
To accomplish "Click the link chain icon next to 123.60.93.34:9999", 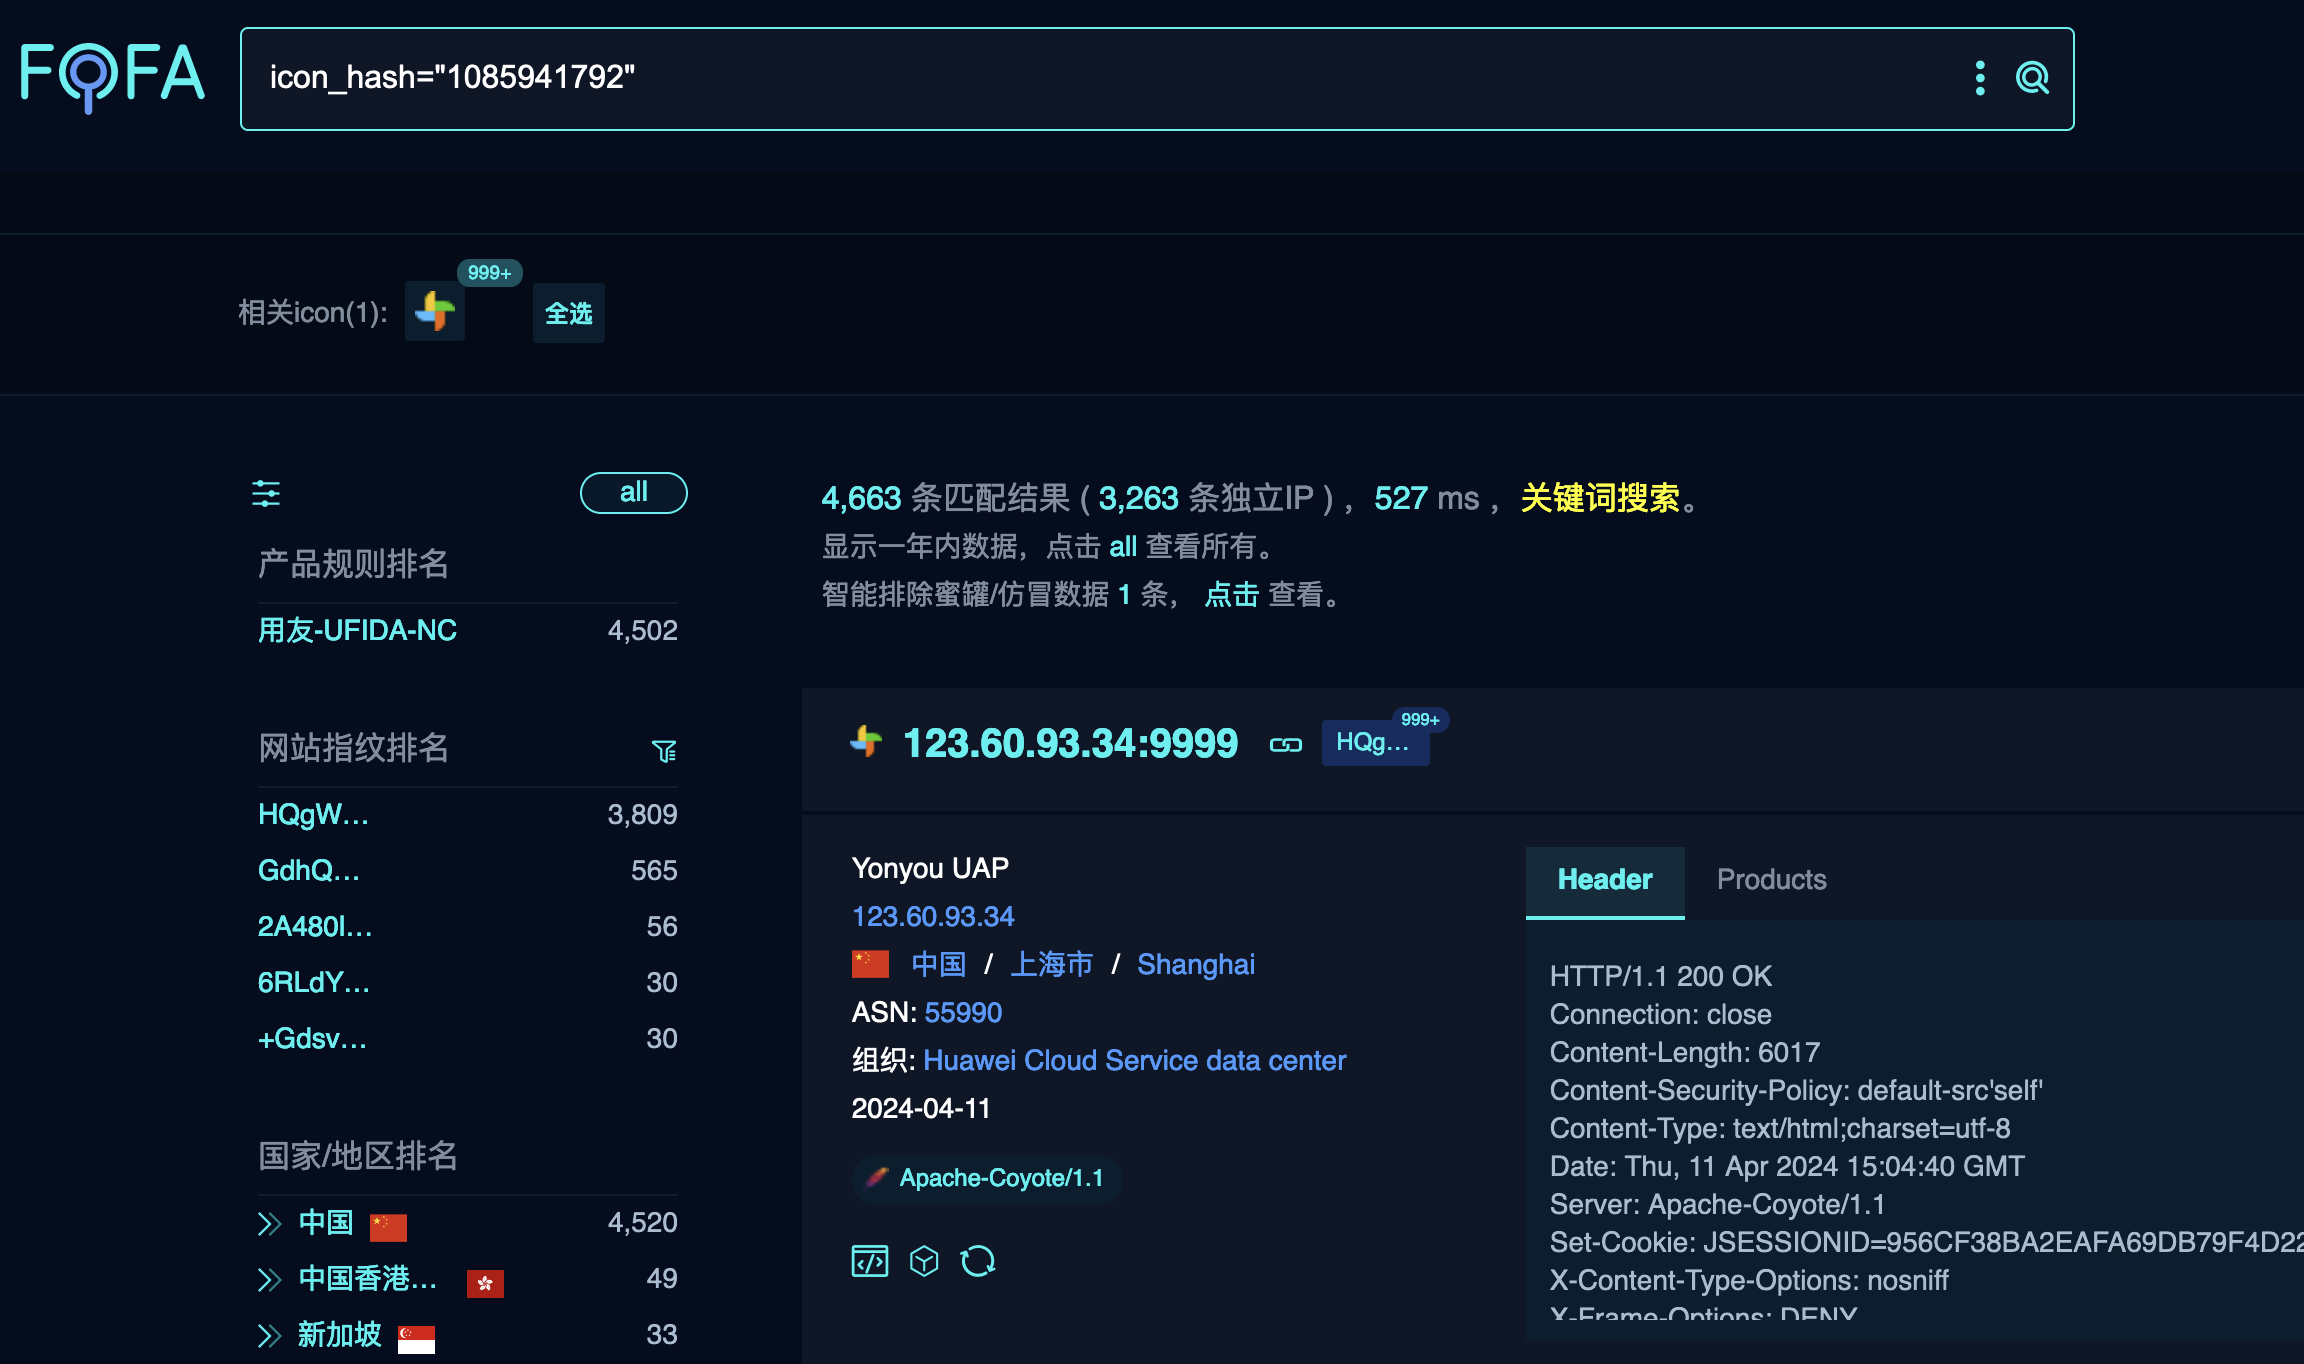I will [x=1285, y=744].
